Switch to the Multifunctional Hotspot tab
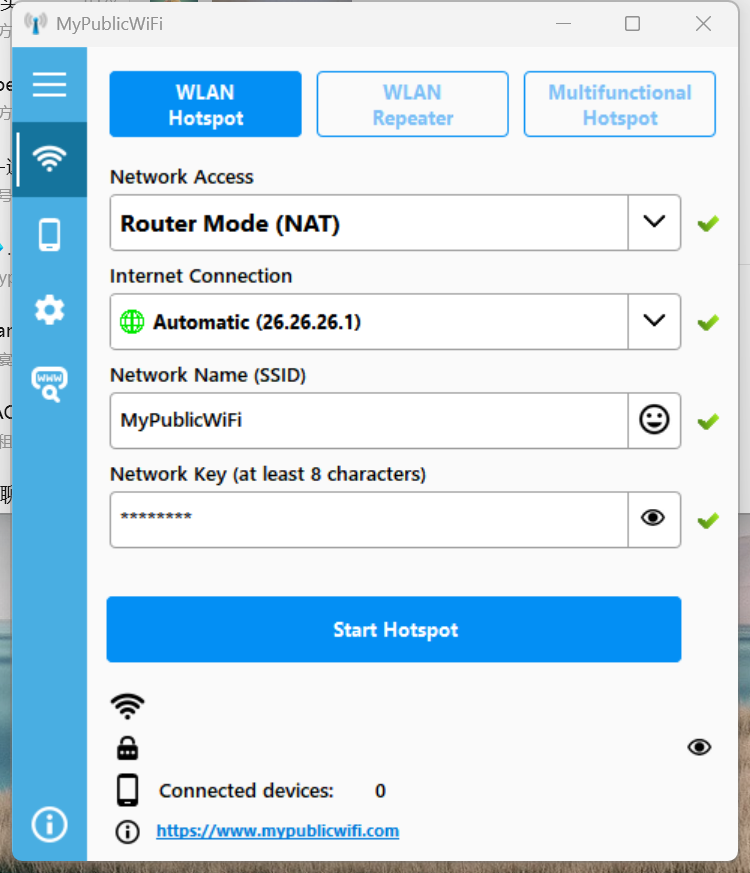Screen dimensions: 750x873 tap(619, 104)
